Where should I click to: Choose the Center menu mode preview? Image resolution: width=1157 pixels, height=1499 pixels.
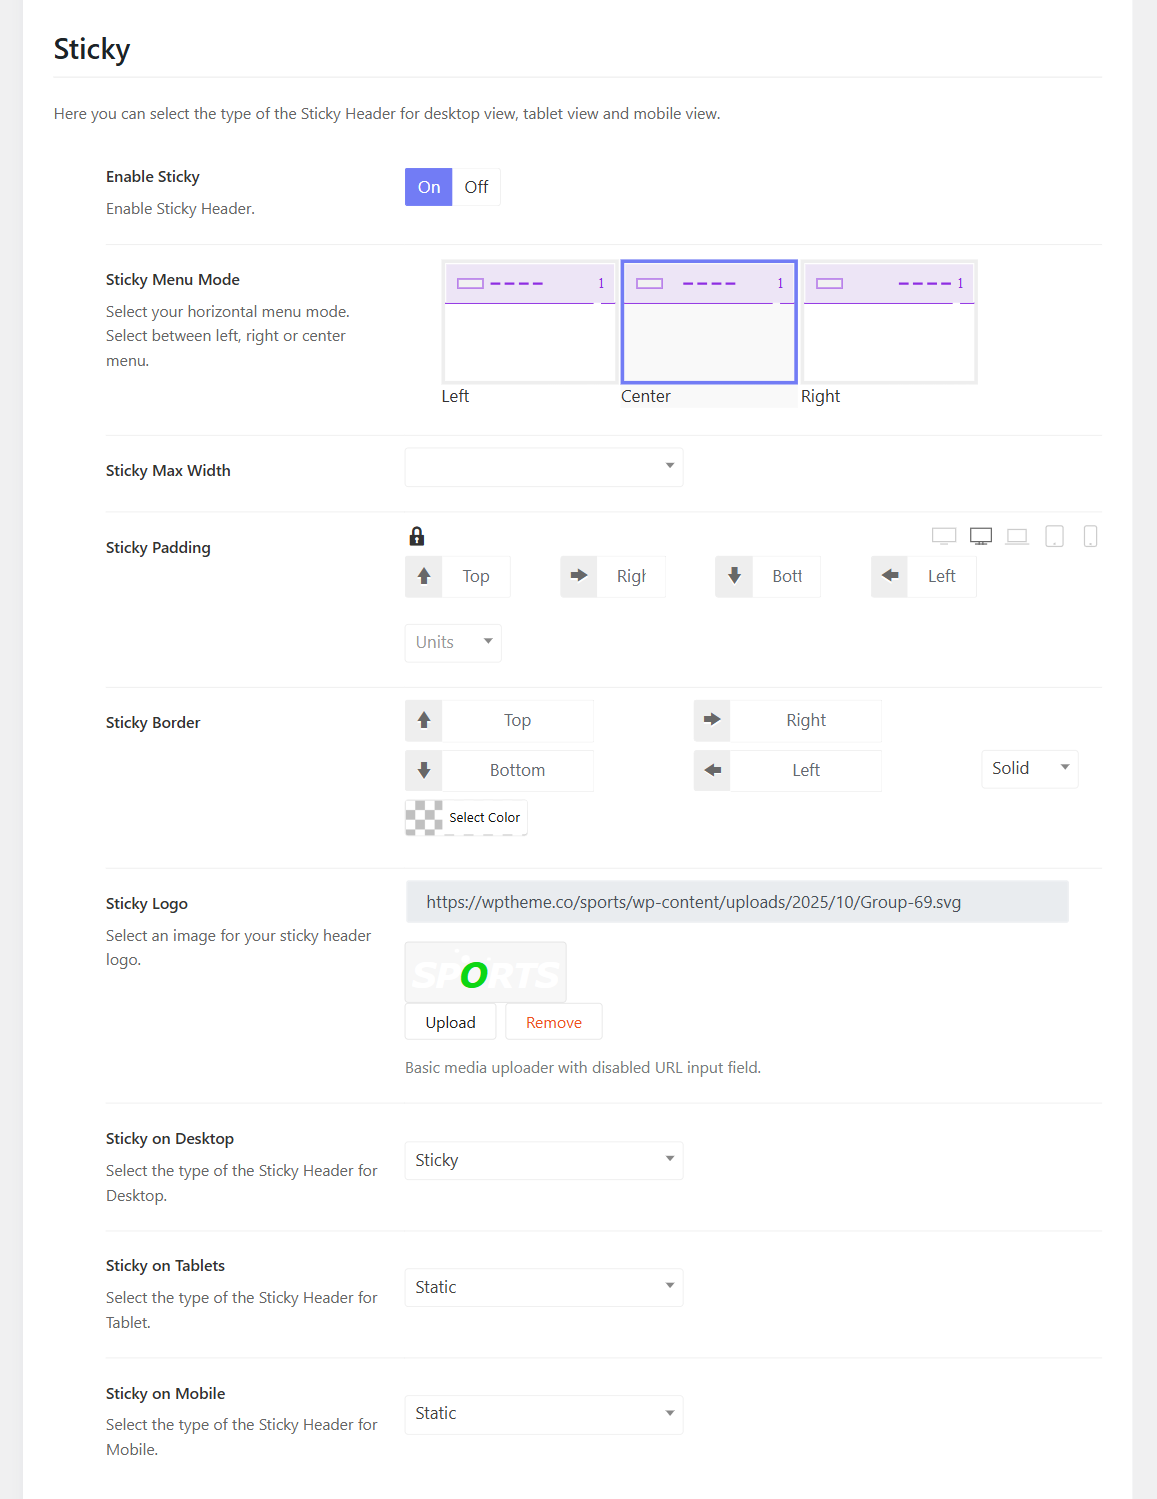click(x=708, y=321)
